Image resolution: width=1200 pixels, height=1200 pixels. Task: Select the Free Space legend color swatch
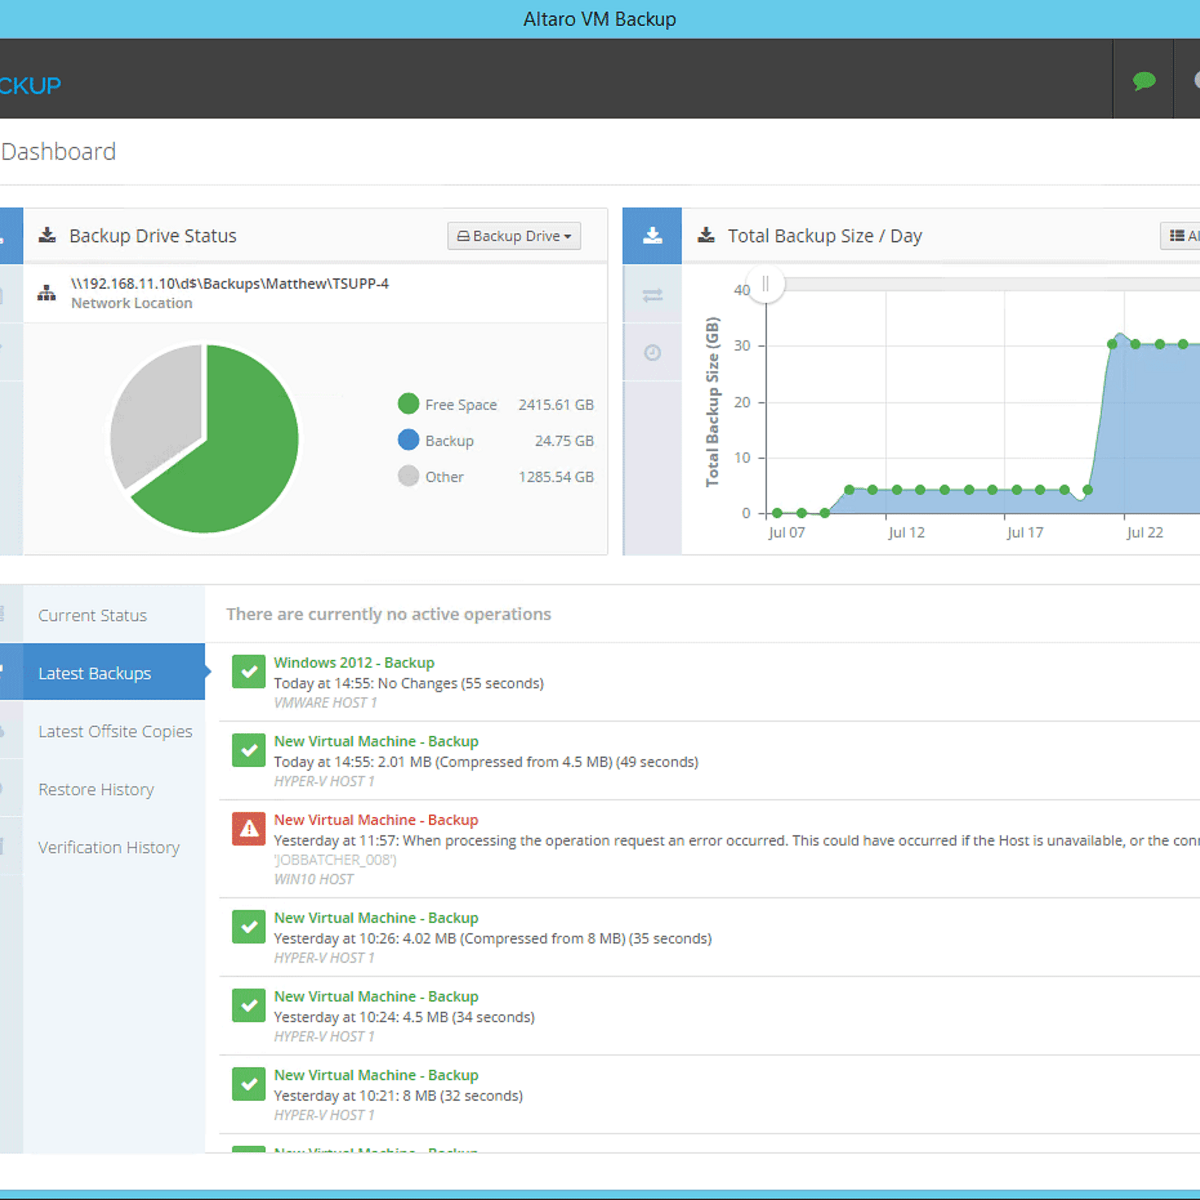(x=408, y=404)
